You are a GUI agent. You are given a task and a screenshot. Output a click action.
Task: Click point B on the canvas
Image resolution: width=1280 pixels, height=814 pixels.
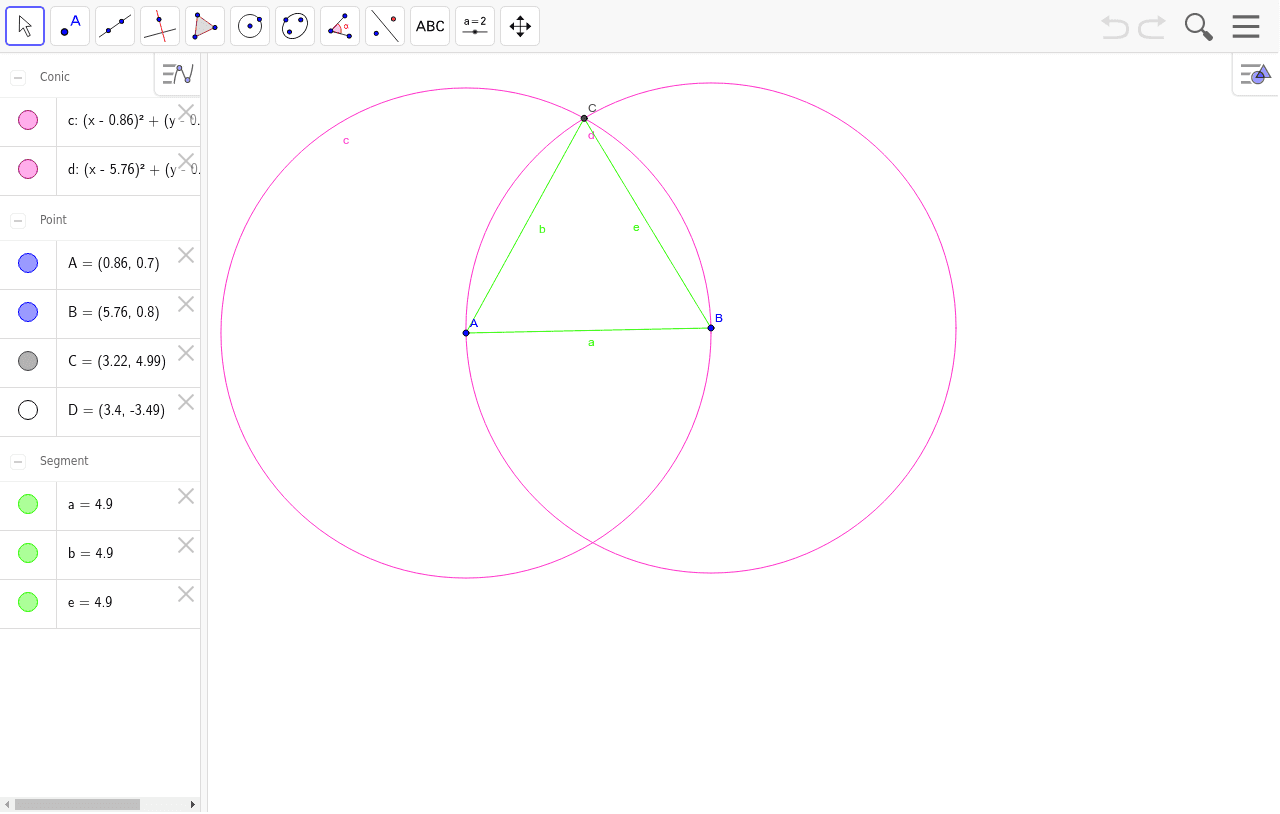(711, 328)
